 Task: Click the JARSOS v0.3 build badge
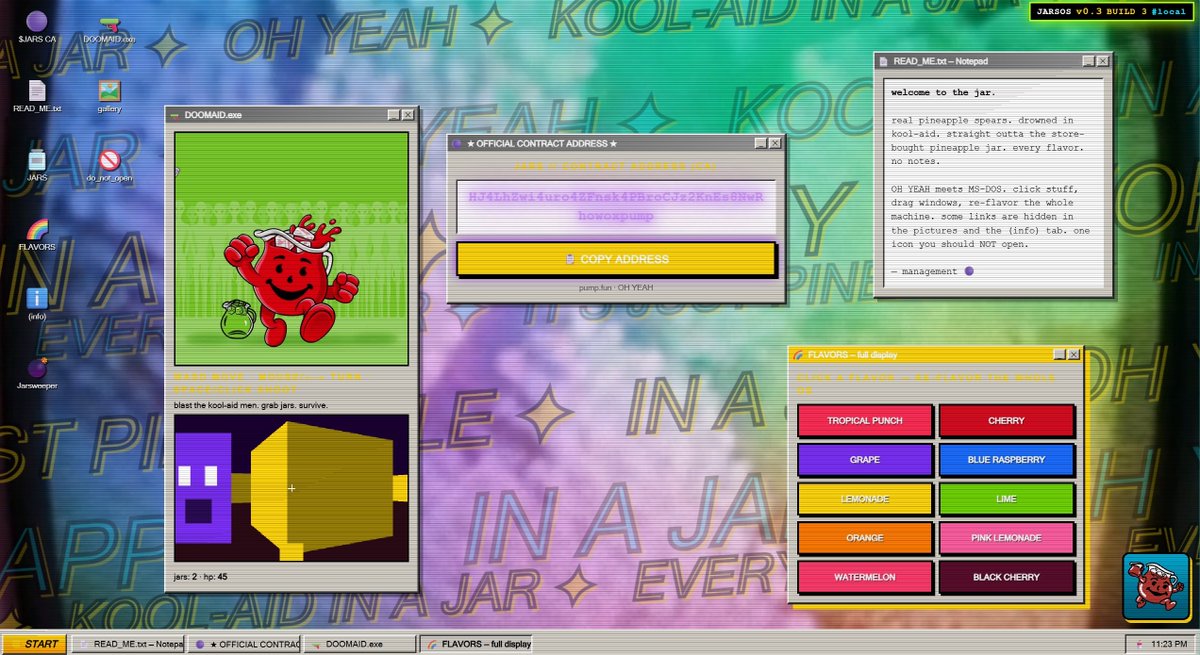[1112, 11]
